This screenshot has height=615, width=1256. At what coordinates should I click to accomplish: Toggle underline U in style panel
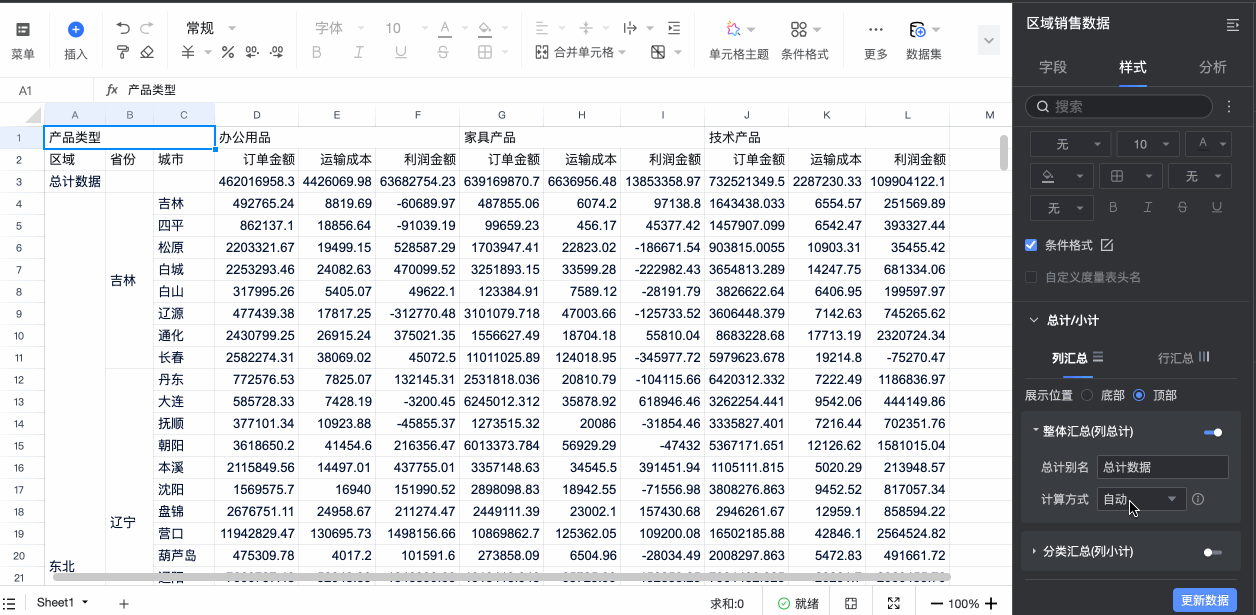[1217, 208]
